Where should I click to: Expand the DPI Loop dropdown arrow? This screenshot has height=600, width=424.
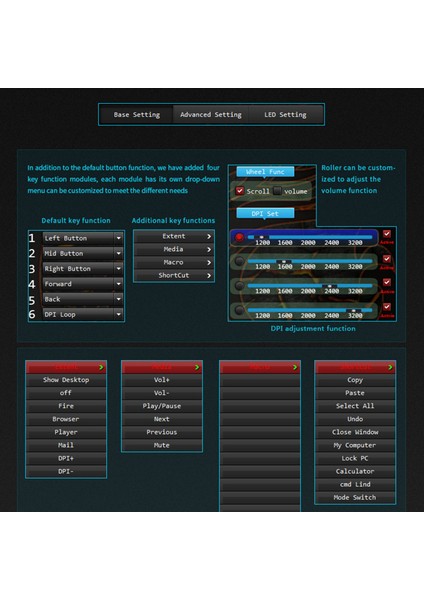click(x=119, y=314)
